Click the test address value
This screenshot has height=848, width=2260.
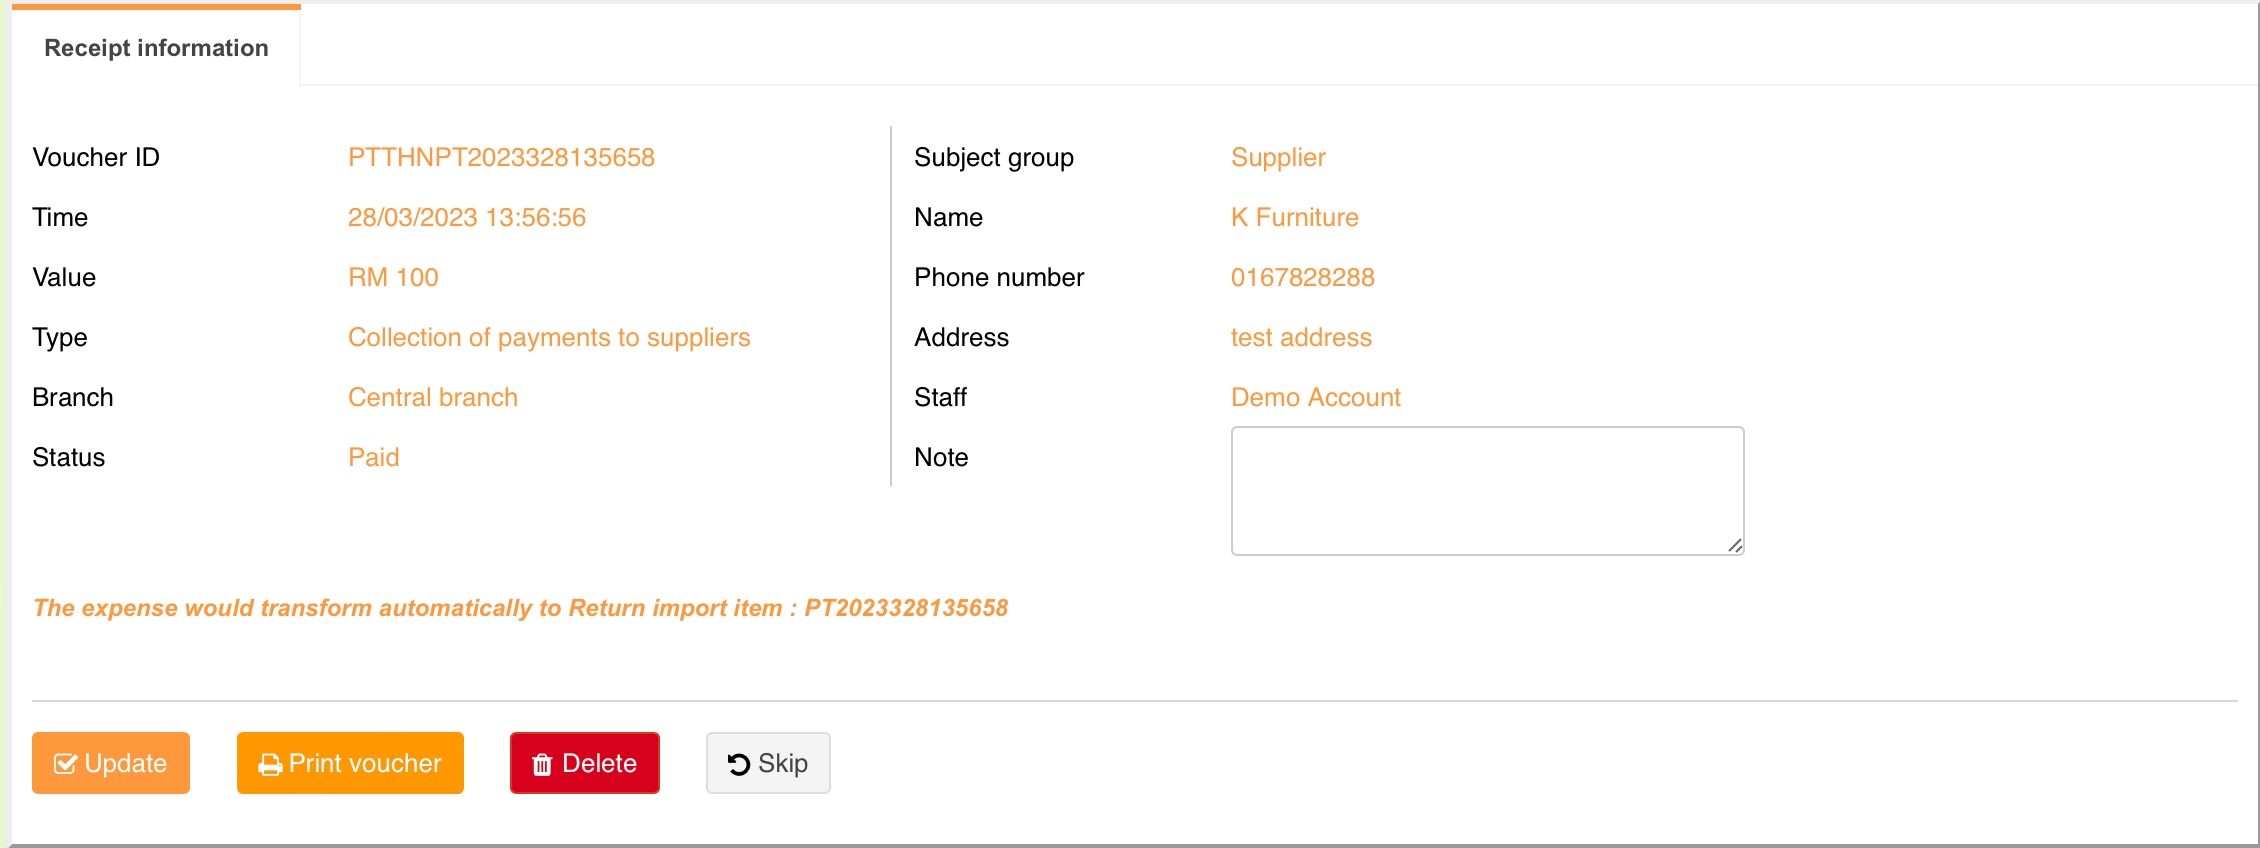(1300, 338)
